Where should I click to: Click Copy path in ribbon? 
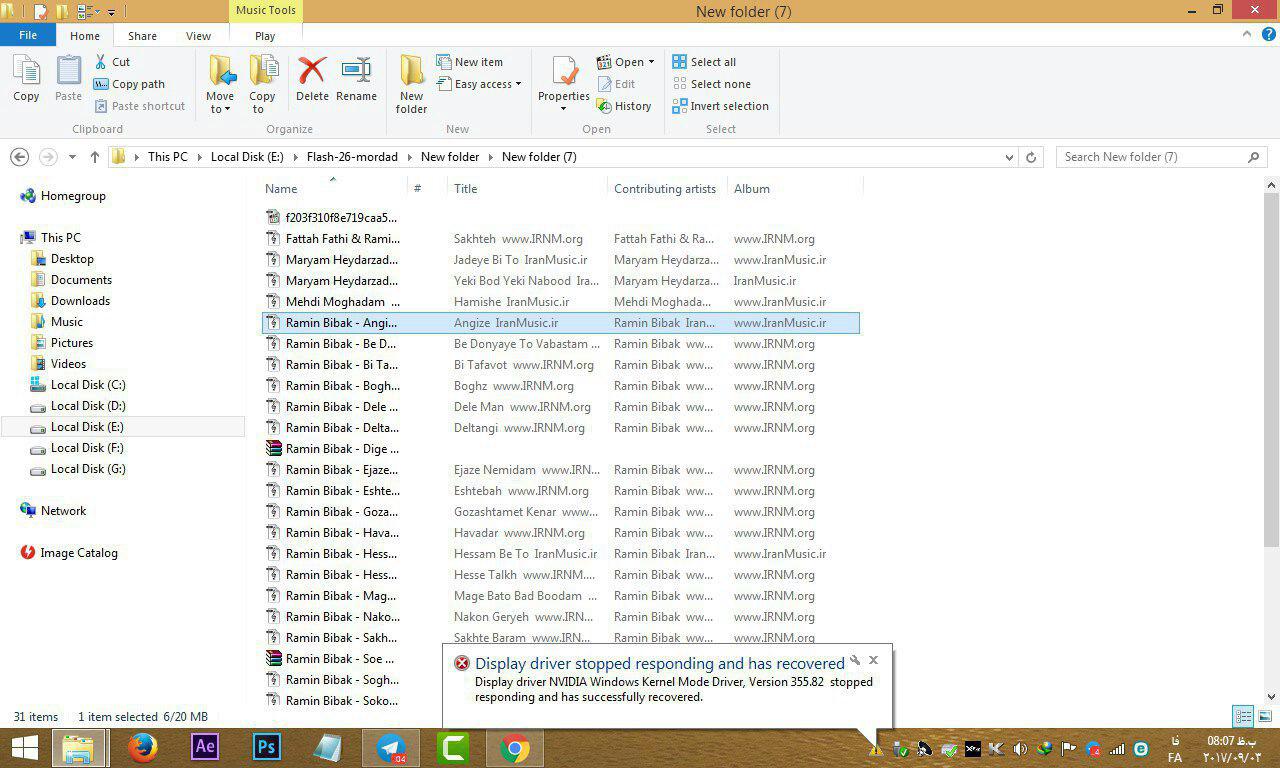(x=129, y=84)
